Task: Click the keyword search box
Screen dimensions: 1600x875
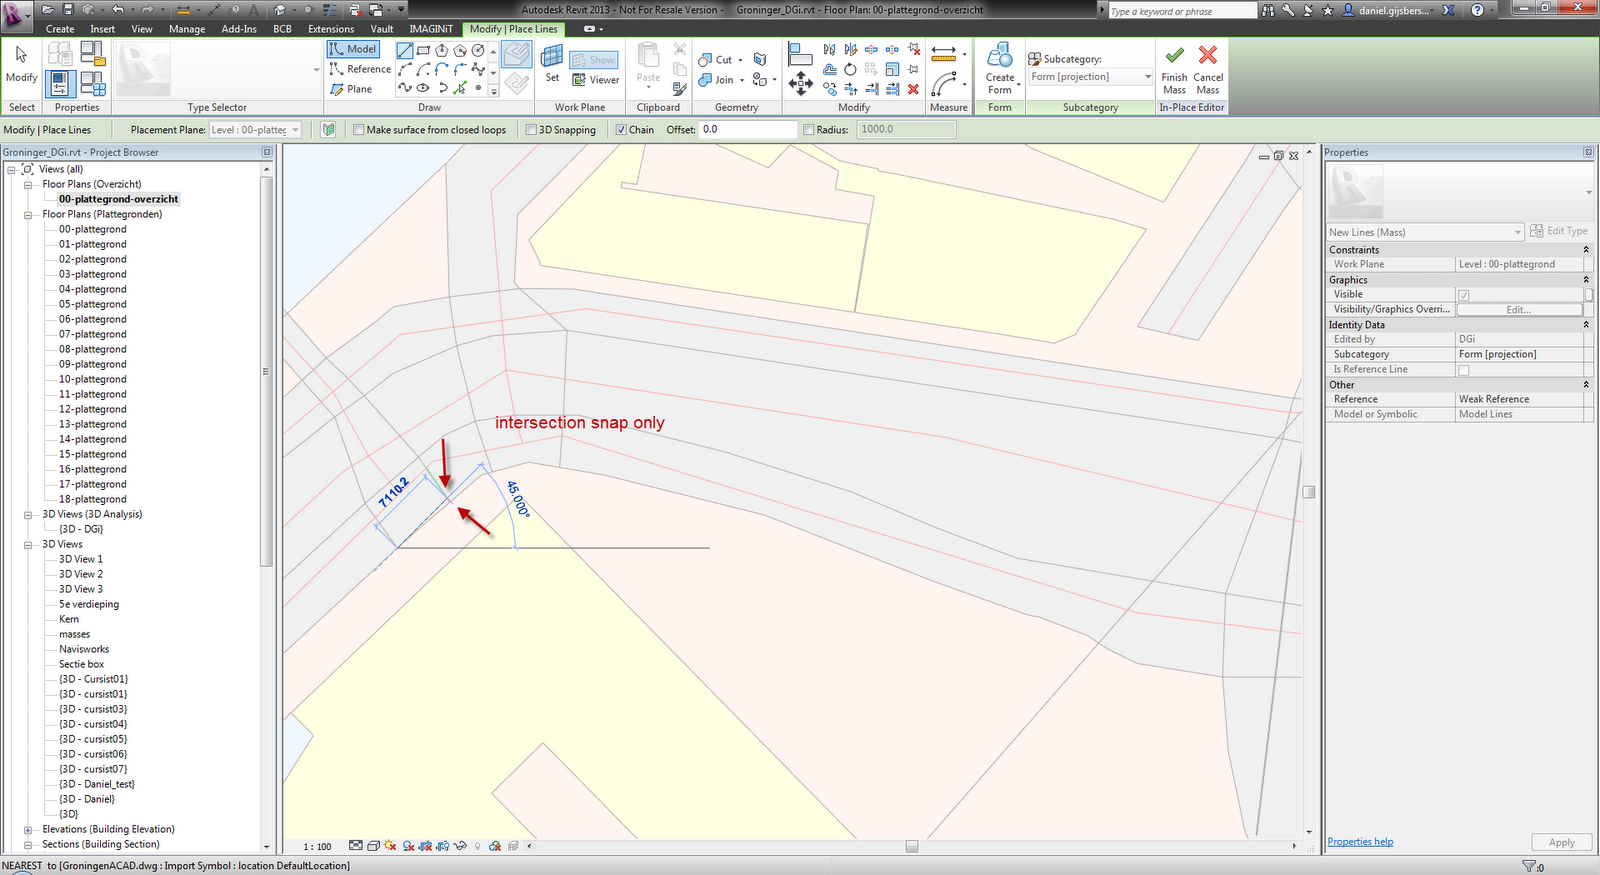Action: pyautogui.click(x=1182, y=11)
